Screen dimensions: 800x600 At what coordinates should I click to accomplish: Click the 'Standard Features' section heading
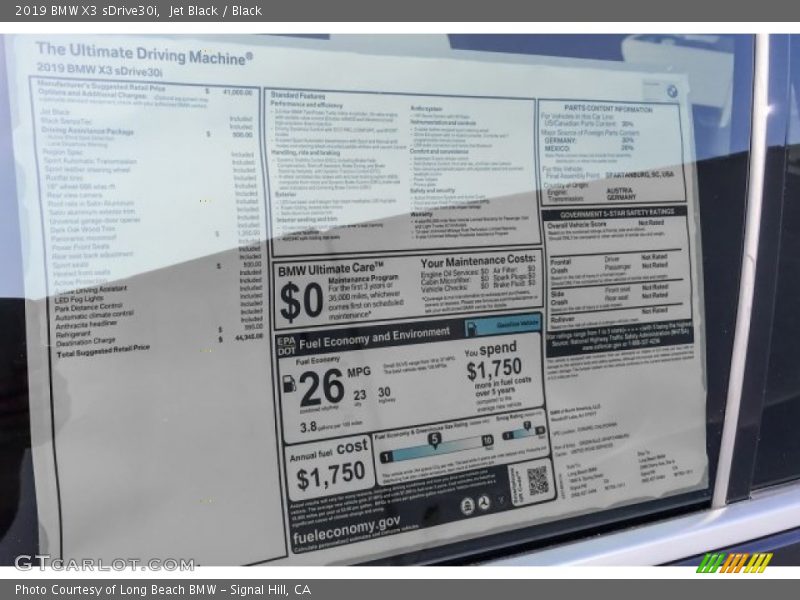(297, 95)
